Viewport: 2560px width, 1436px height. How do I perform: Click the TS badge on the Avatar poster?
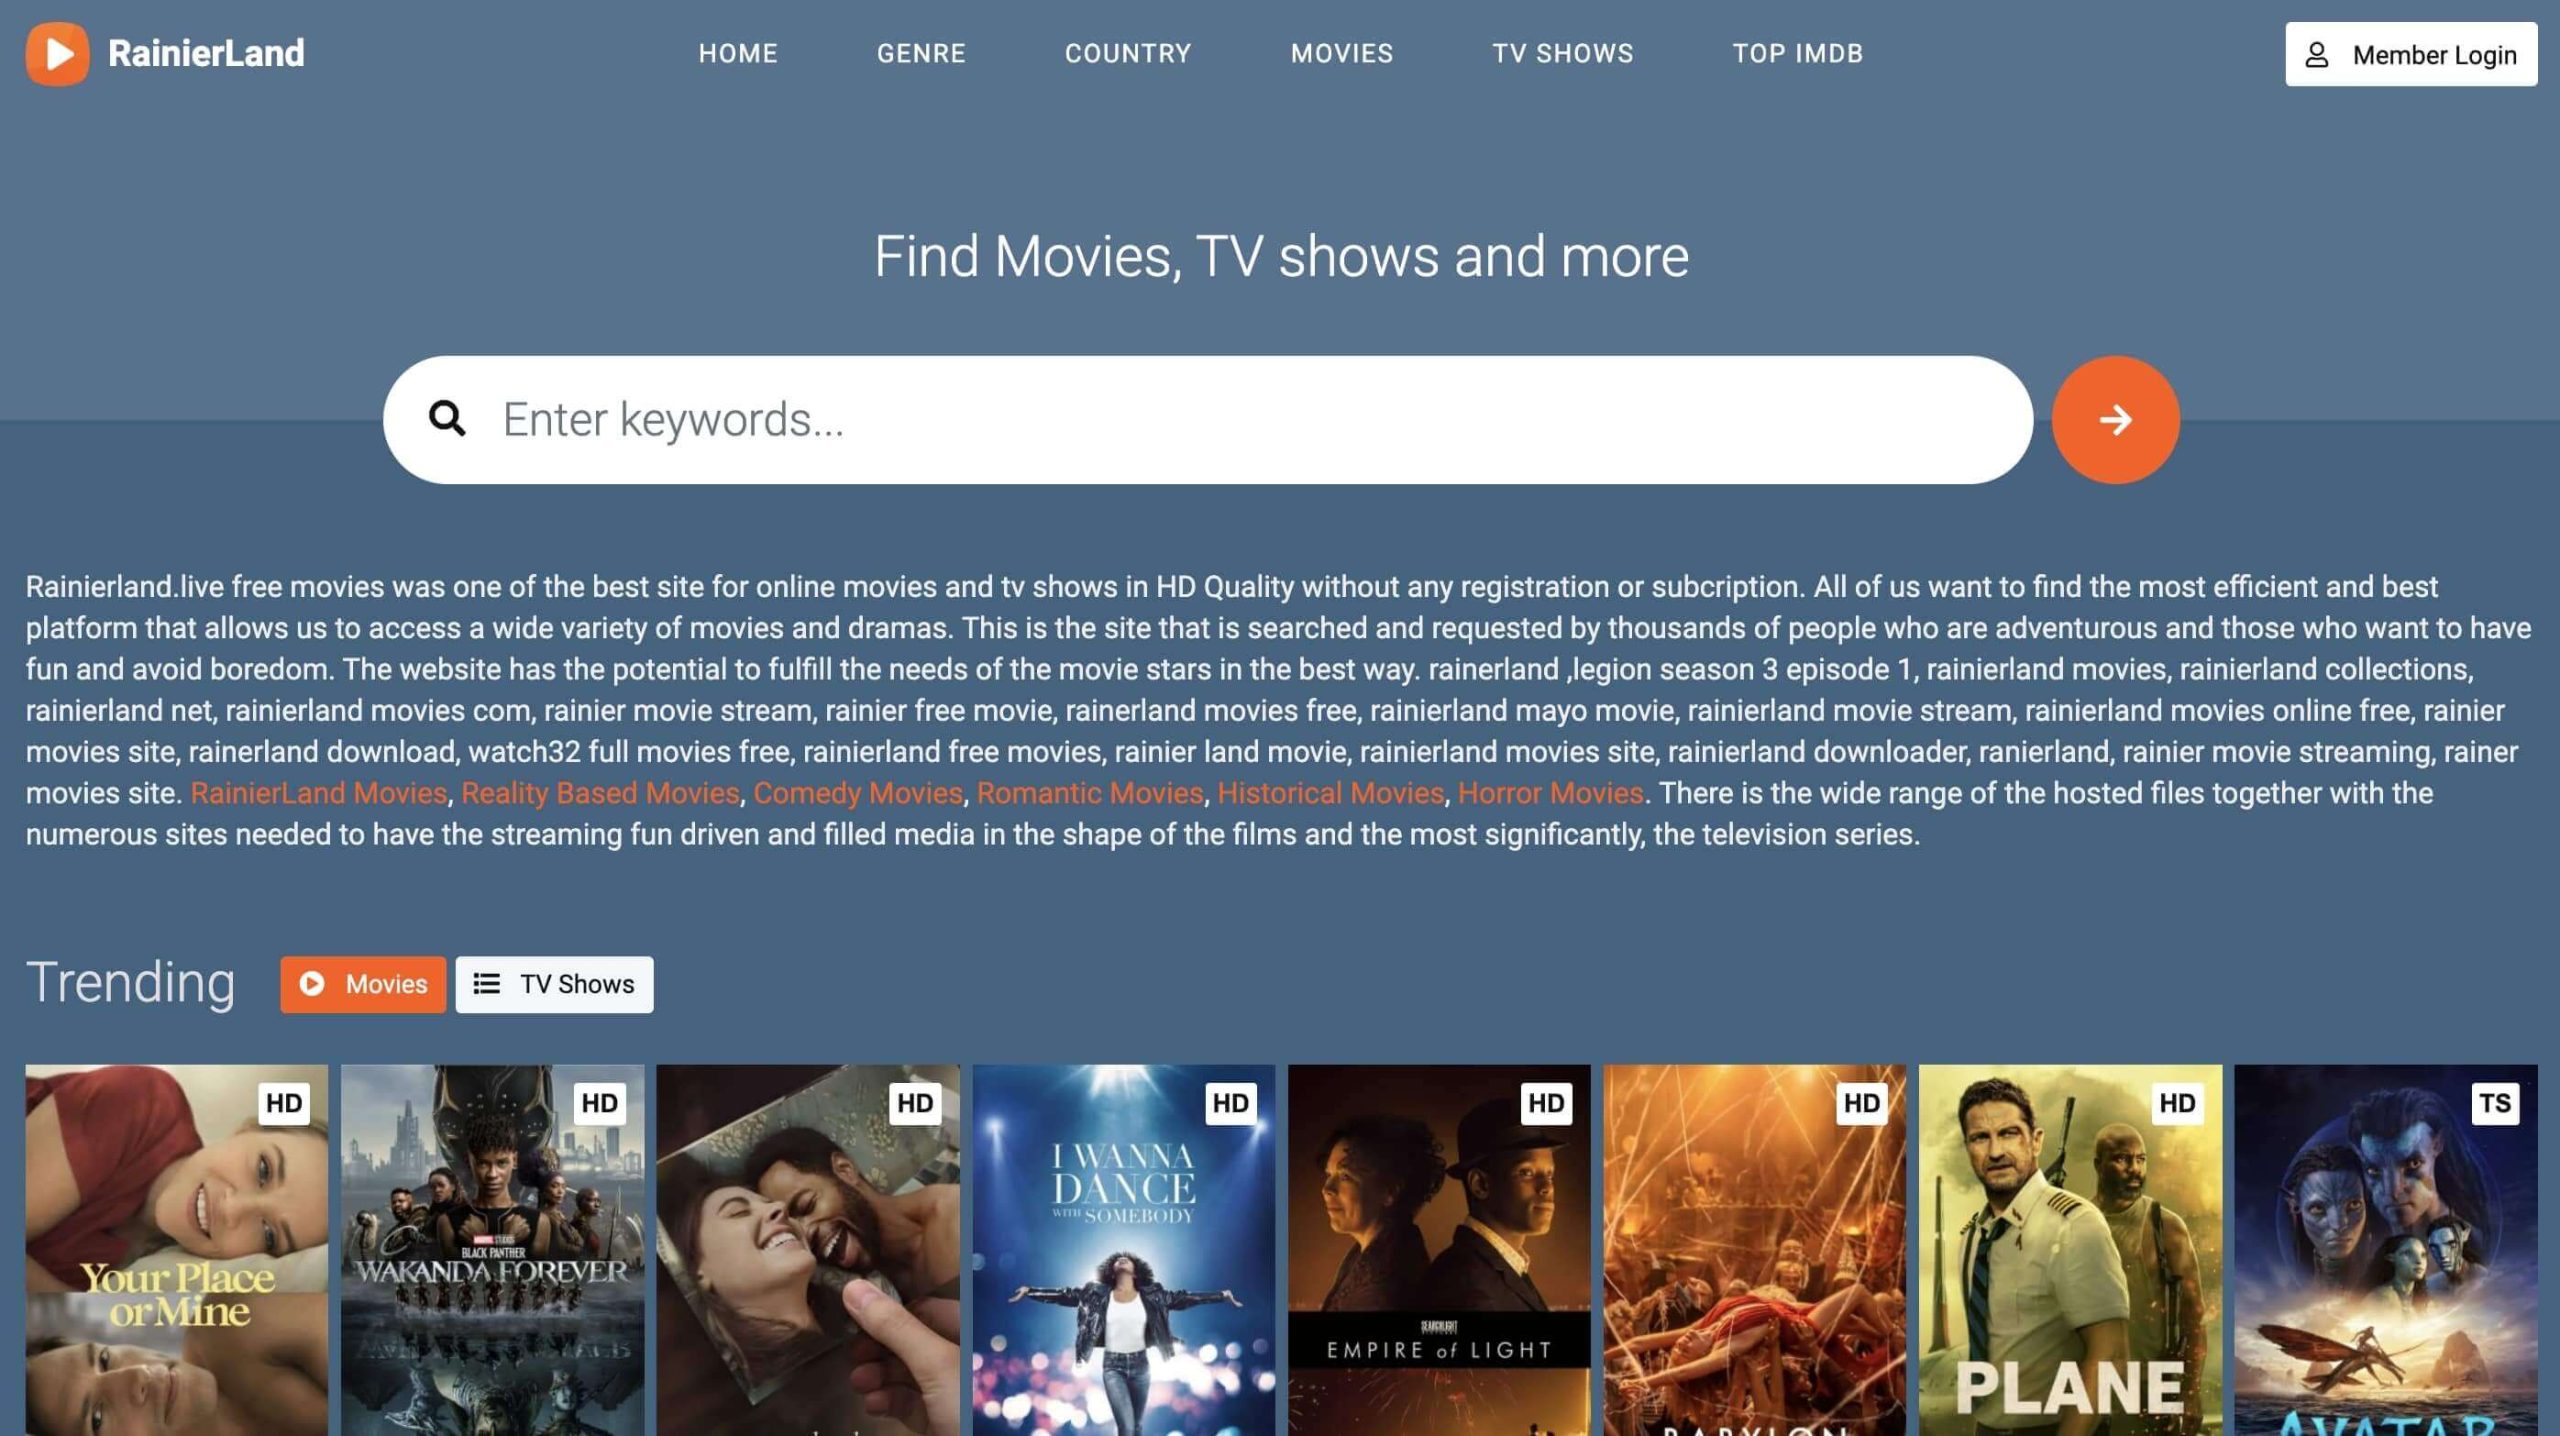2493,1103
